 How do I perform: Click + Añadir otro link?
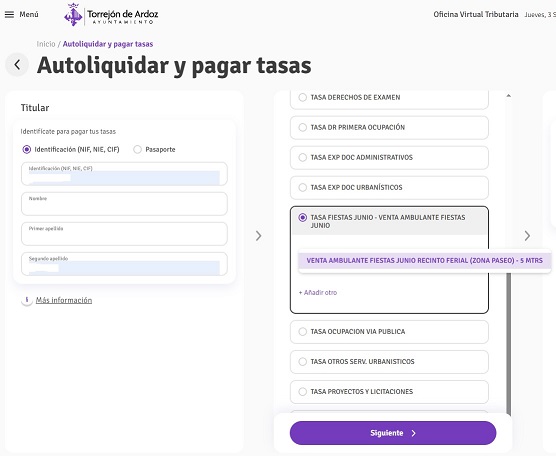(x=318, y=293)
